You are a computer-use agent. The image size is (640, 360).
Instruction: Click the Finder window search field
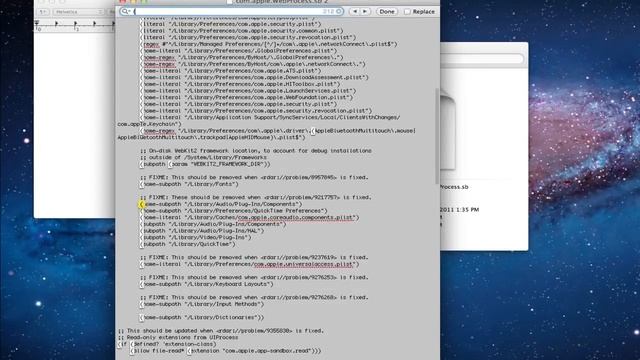[x=482, y=59]
